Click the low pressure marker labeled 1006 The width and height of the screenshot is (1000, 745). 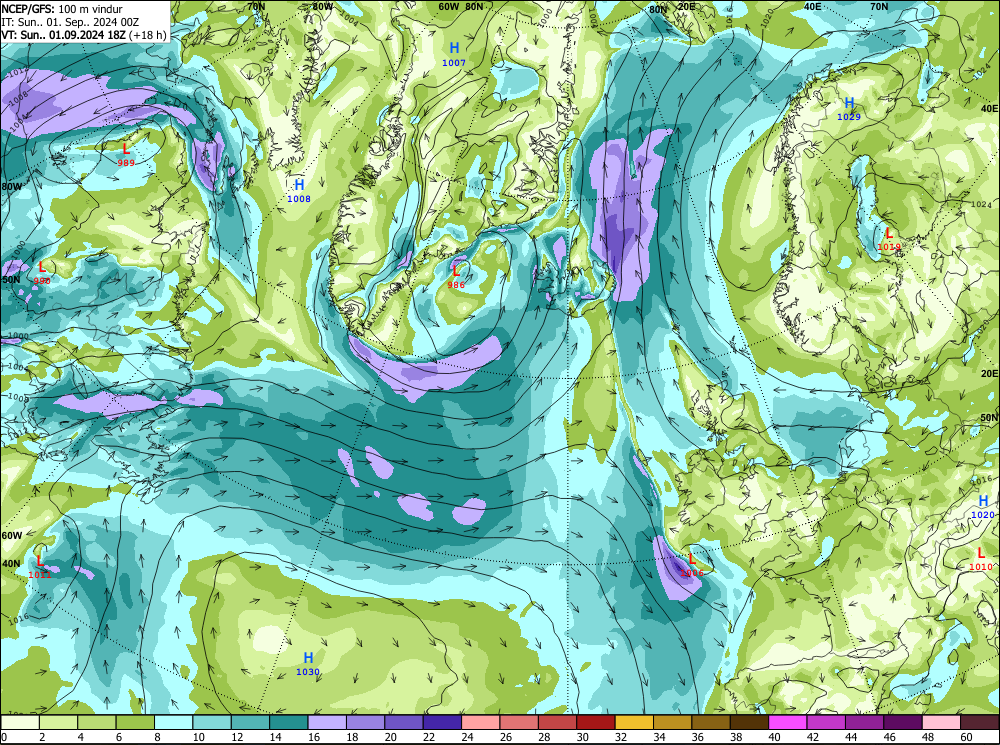(692, 565)
